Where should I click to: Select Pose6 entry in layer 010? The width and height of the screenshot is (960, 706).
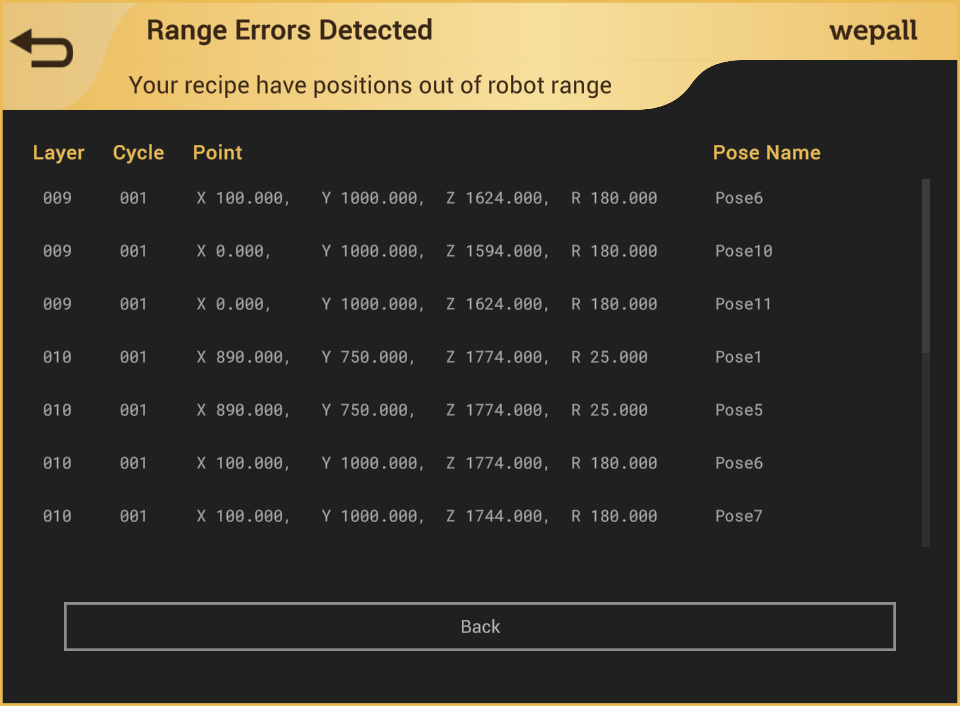[x=738, y=463]
